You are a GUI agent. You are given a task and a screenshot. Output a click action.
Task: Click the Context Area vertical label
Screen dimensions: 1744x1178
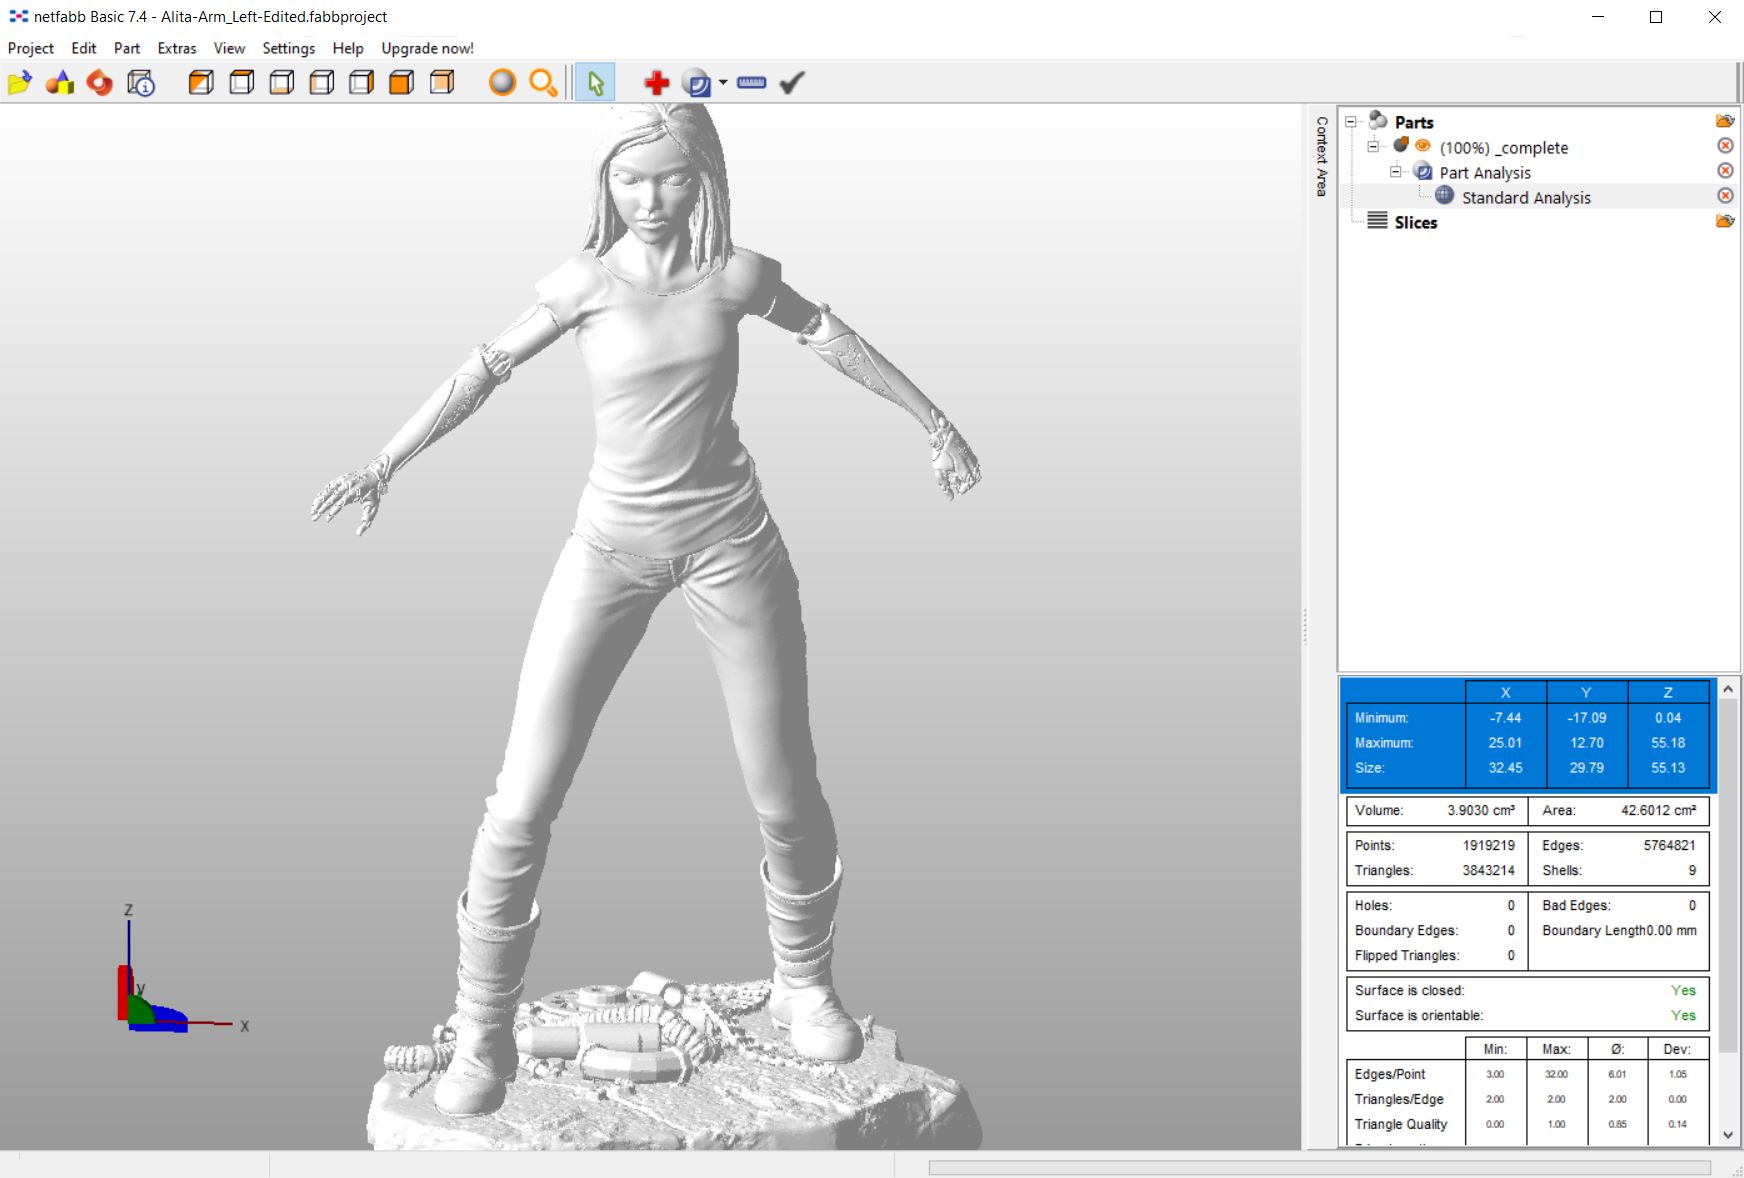coord(1322,156)
